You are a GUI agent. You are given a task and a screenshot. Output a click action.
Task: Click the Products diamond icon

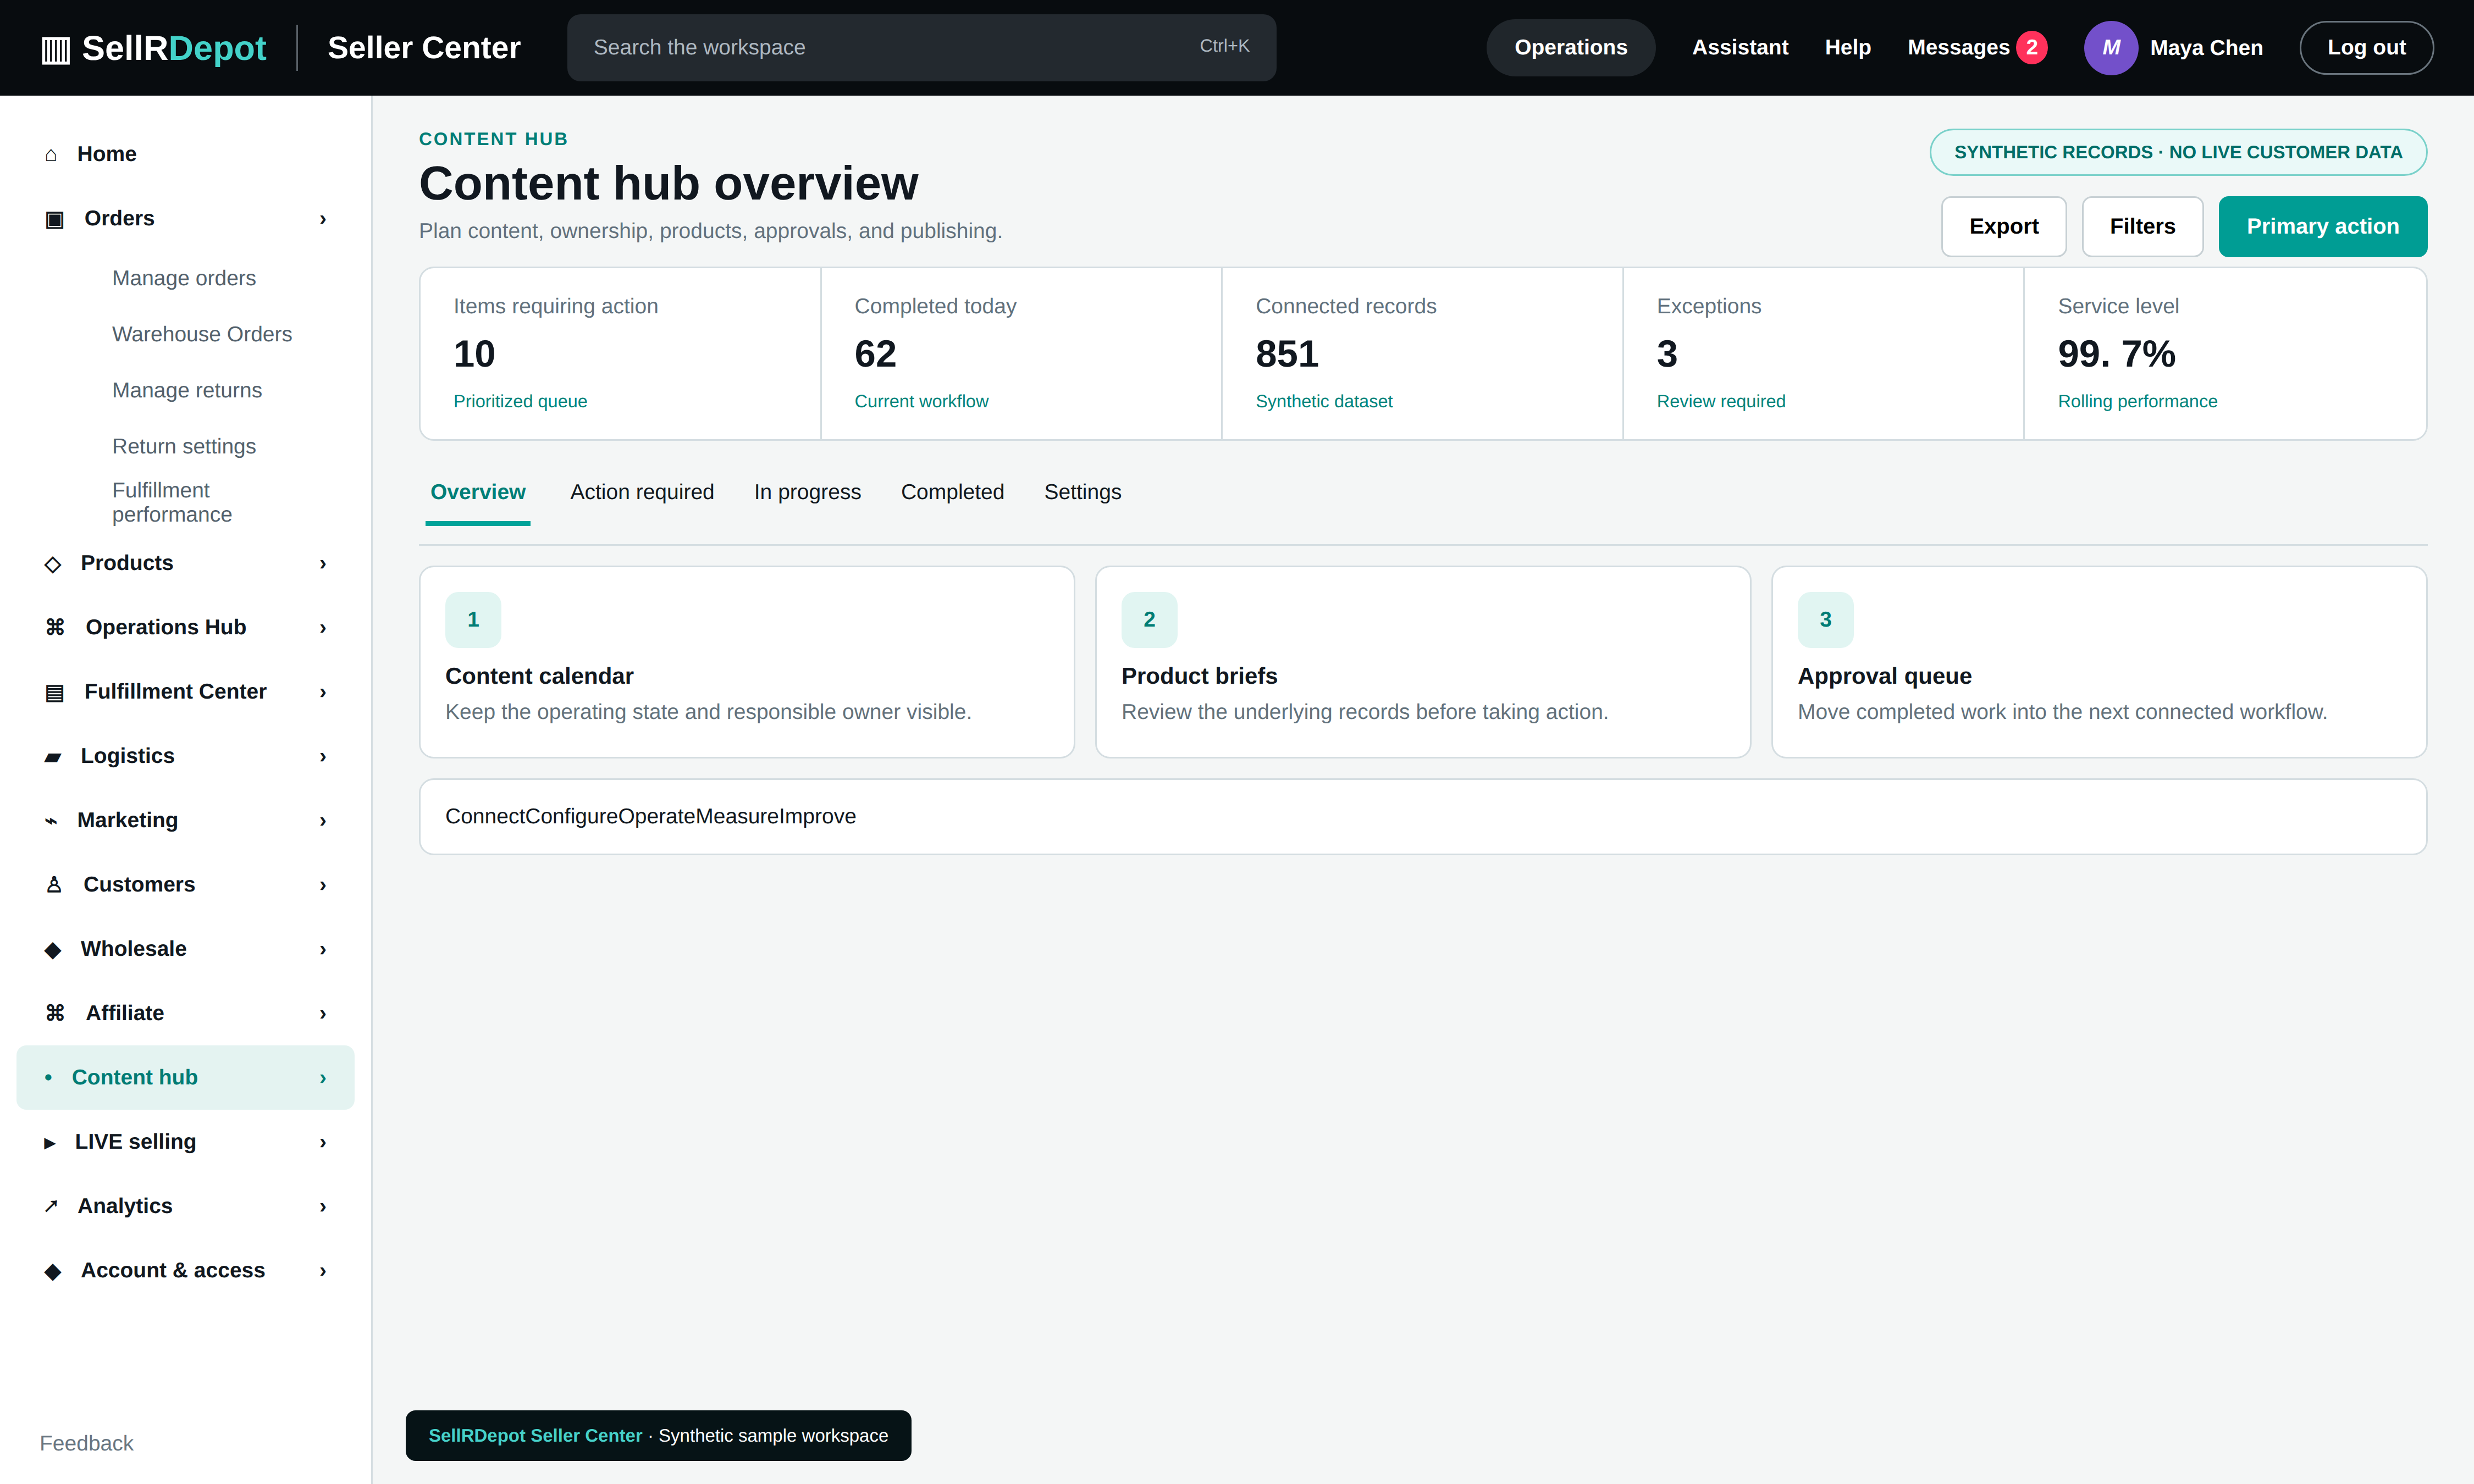tap(53, 564)
